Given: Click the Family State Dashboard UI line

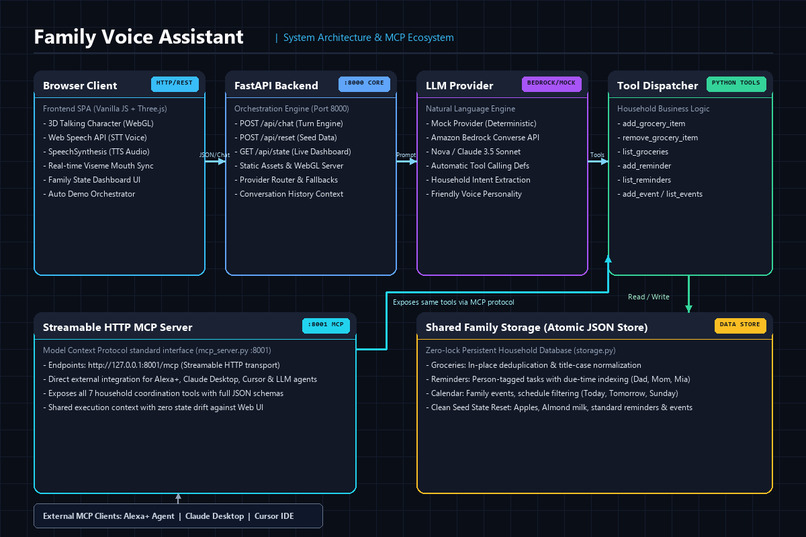Looking at the screenshot, I should click(91, 180).
